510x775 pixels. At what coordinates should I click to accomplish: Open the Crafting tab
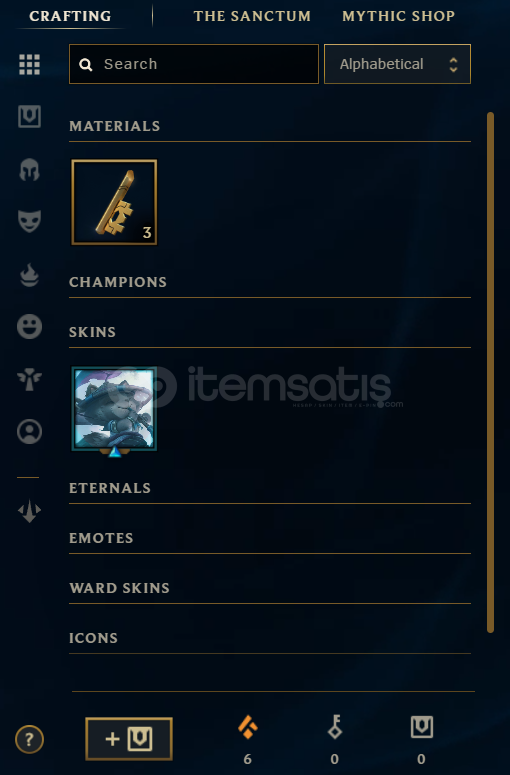[x=70, y=16]
